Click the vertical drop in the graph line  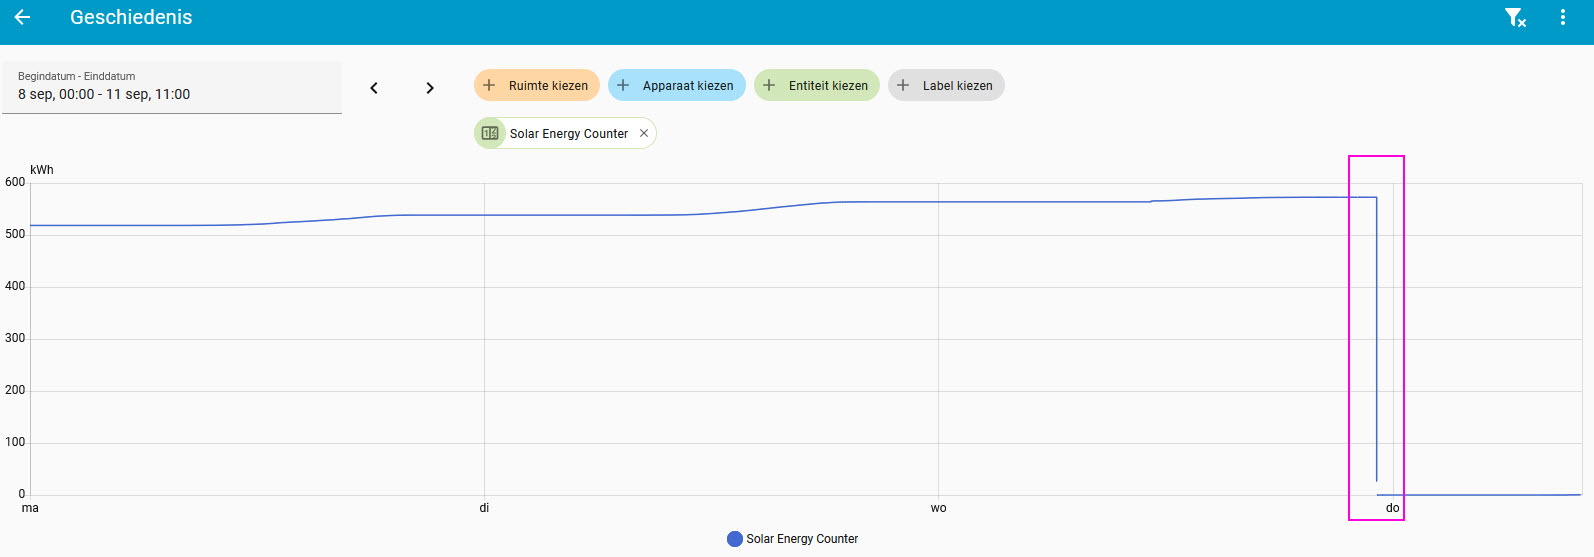[1376, 340]
